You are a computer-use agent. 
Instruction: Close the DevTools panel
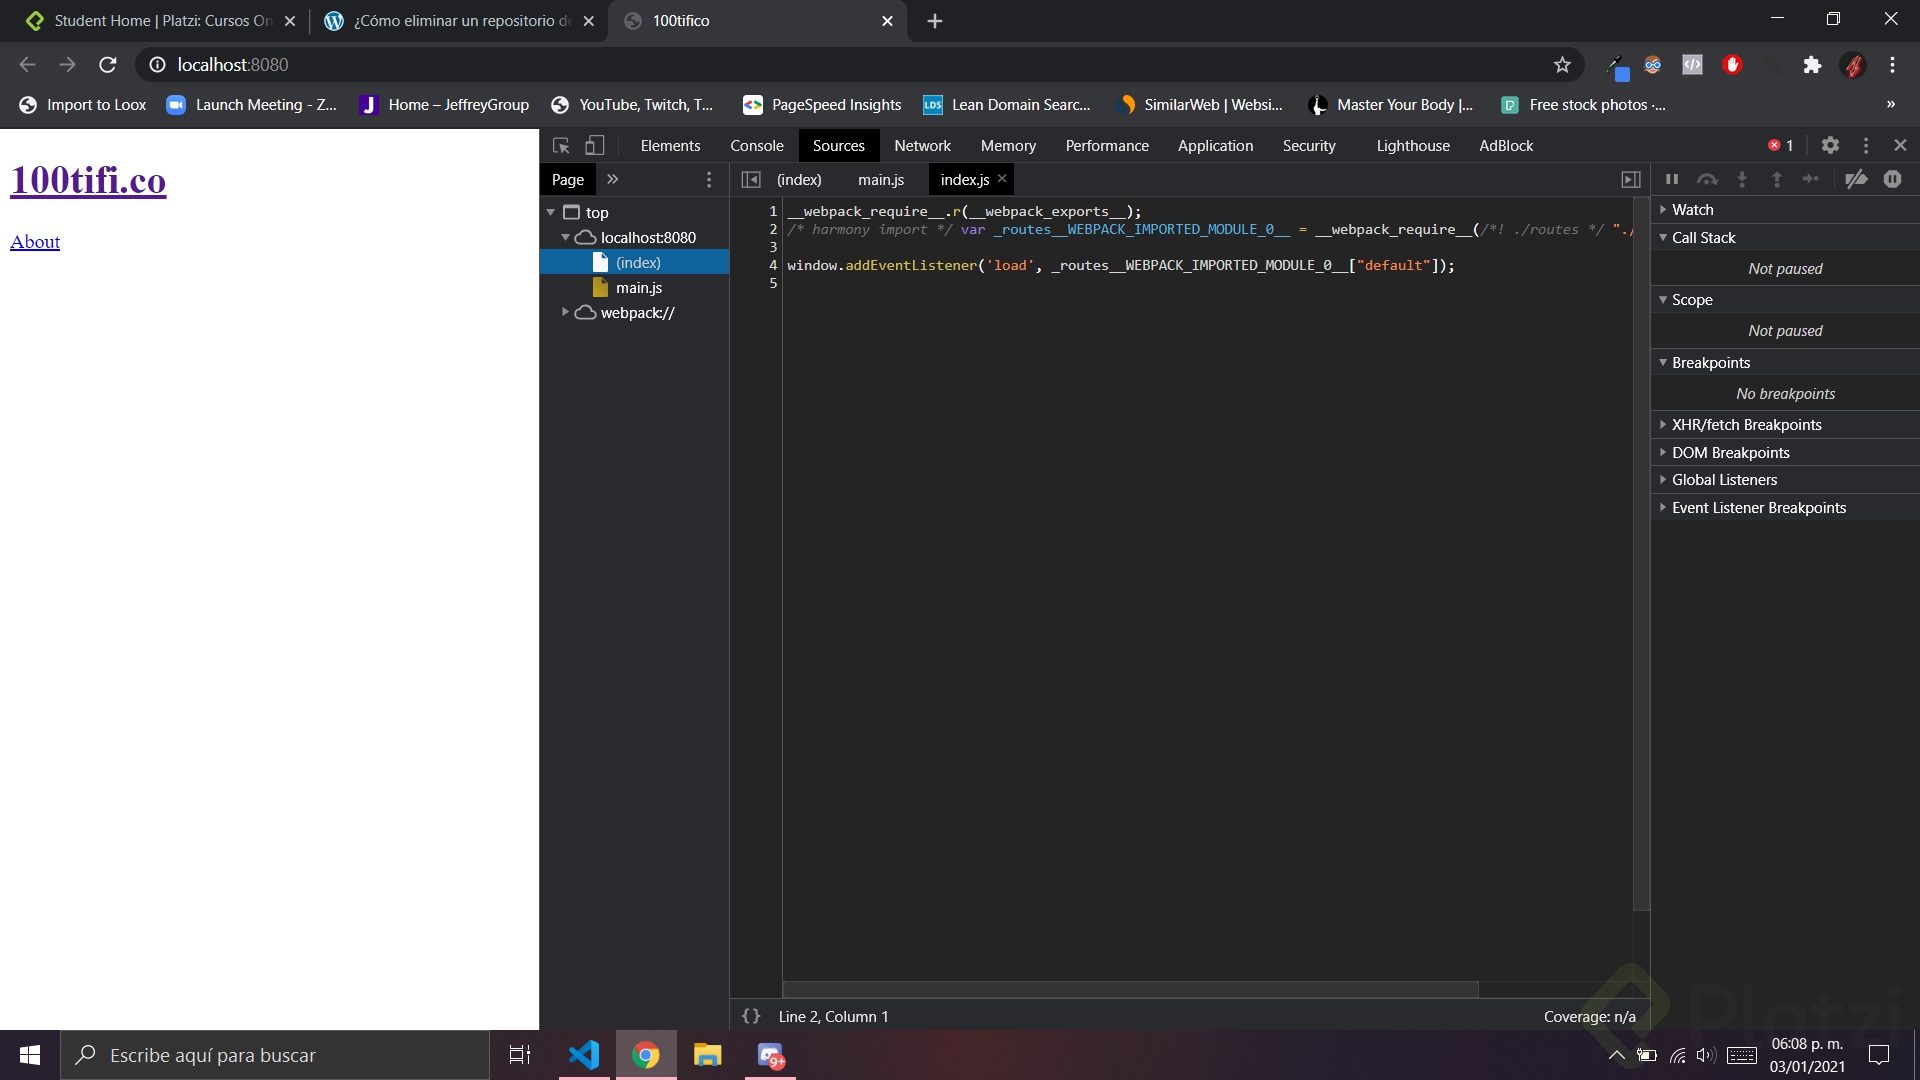(x=1900, y=146)
